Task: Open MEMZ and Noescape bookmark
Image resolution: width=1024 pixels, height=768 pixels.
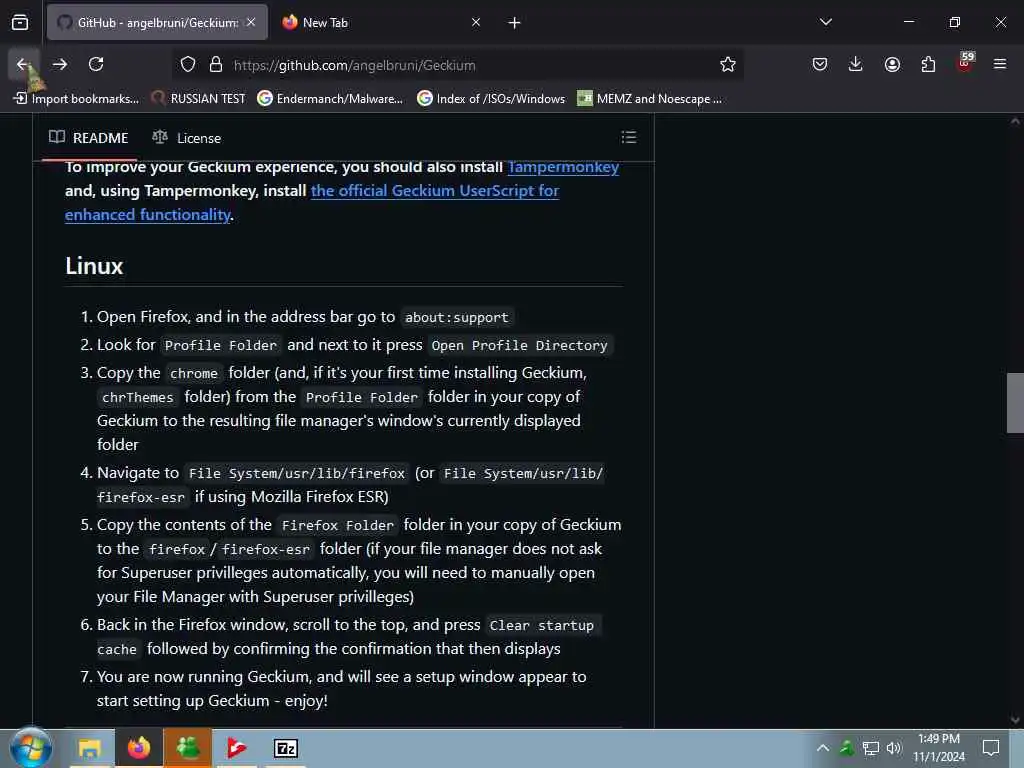Action: [650, 99]
